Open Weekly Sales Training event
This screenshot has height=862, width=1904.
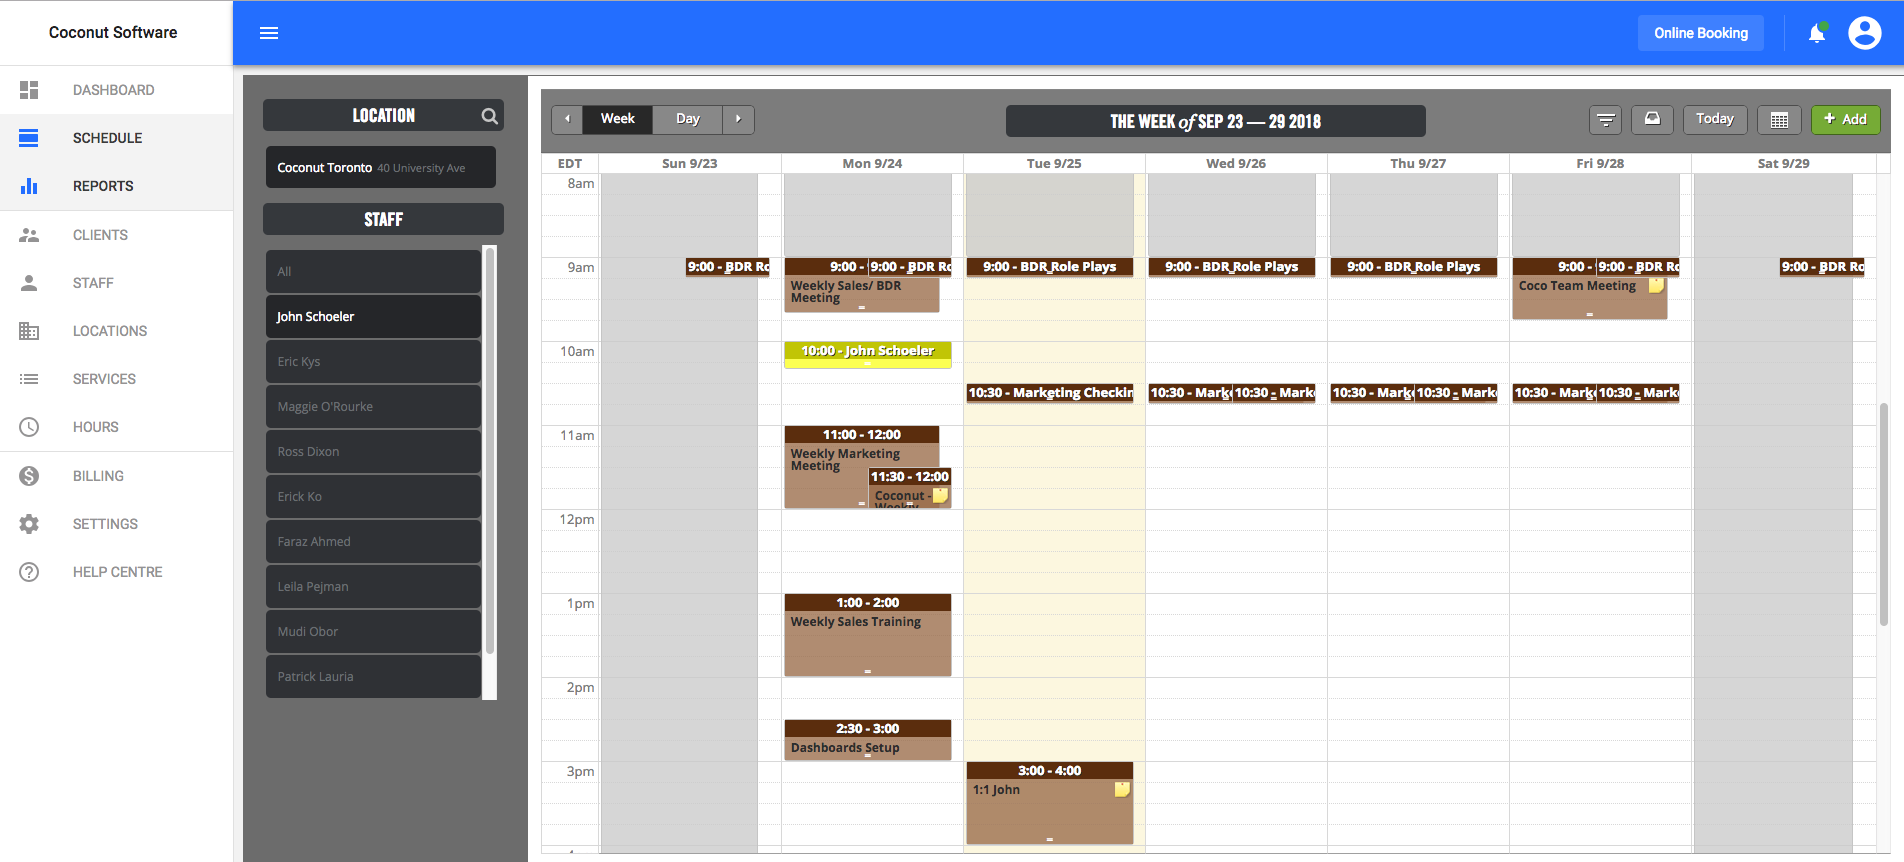868,635
